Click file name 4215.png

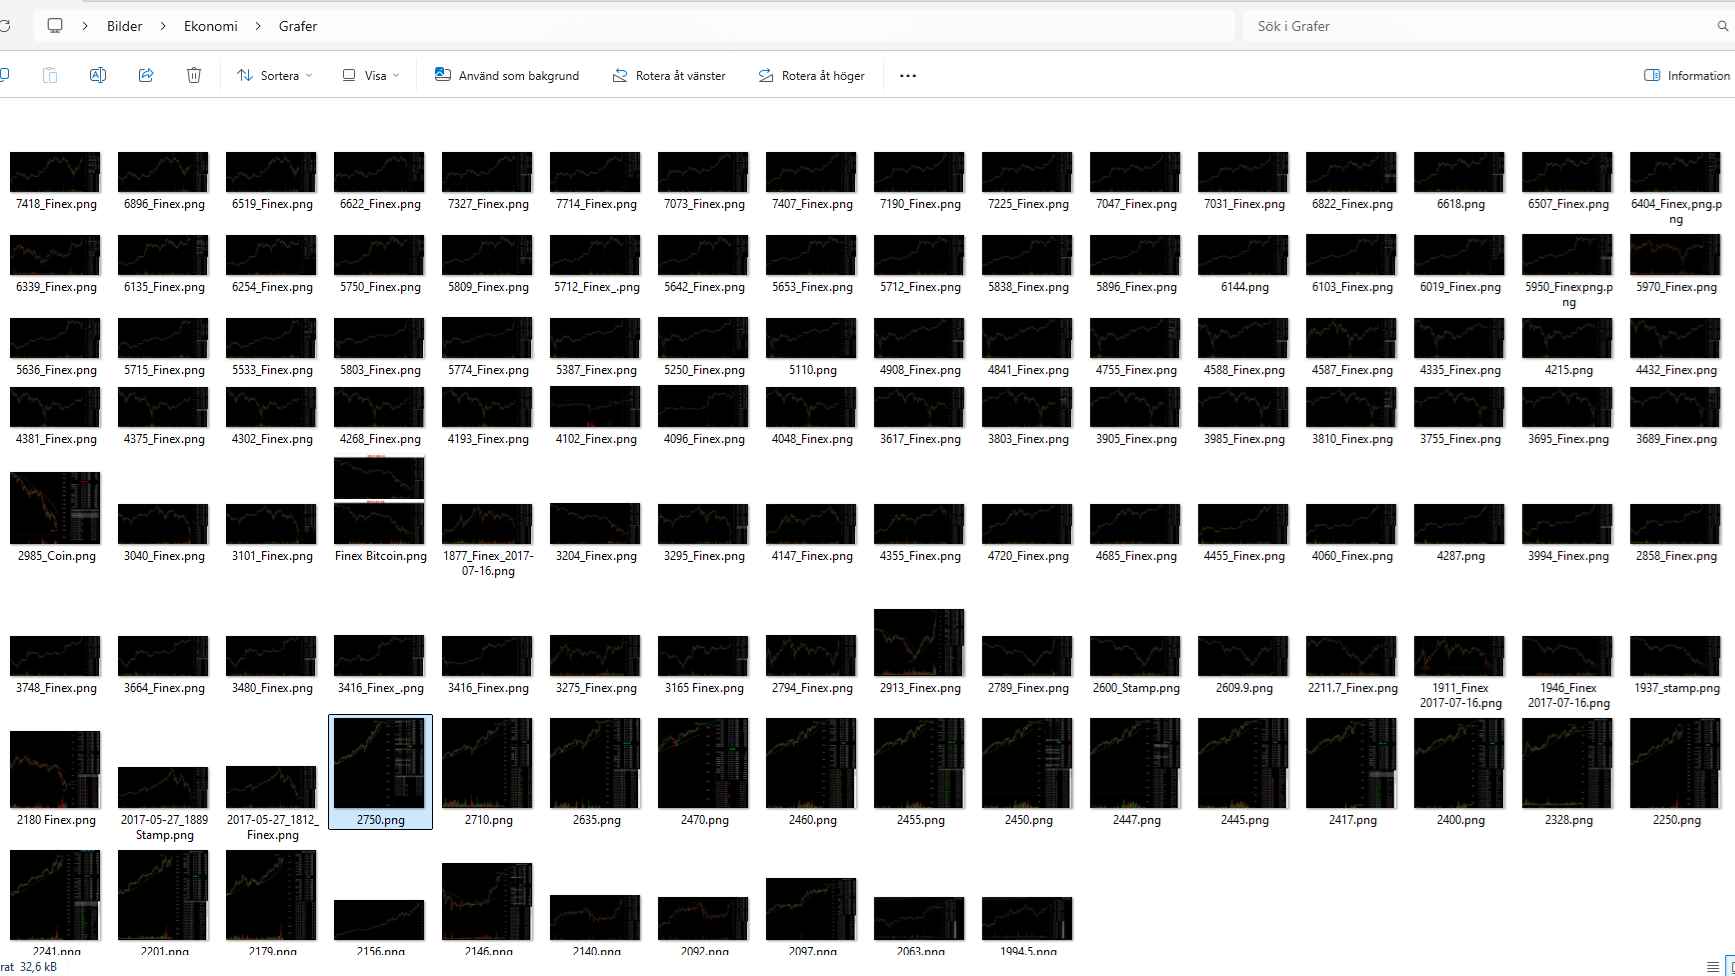1568,370
